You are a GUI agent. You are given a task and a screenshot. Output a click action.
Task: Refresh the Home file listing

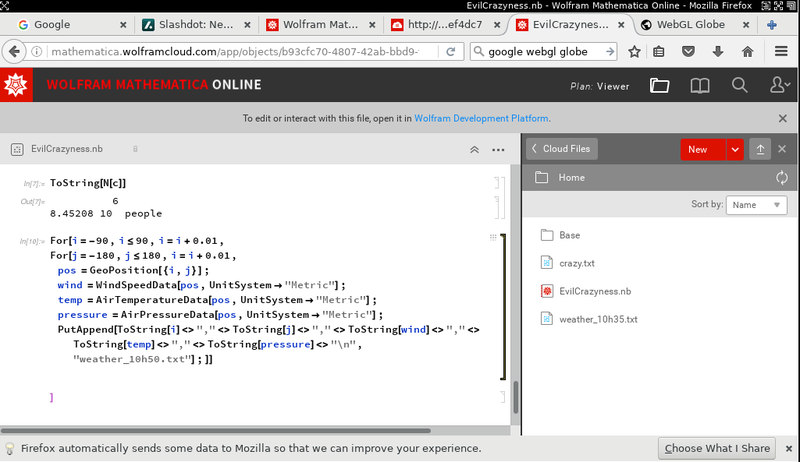[782, 178]
